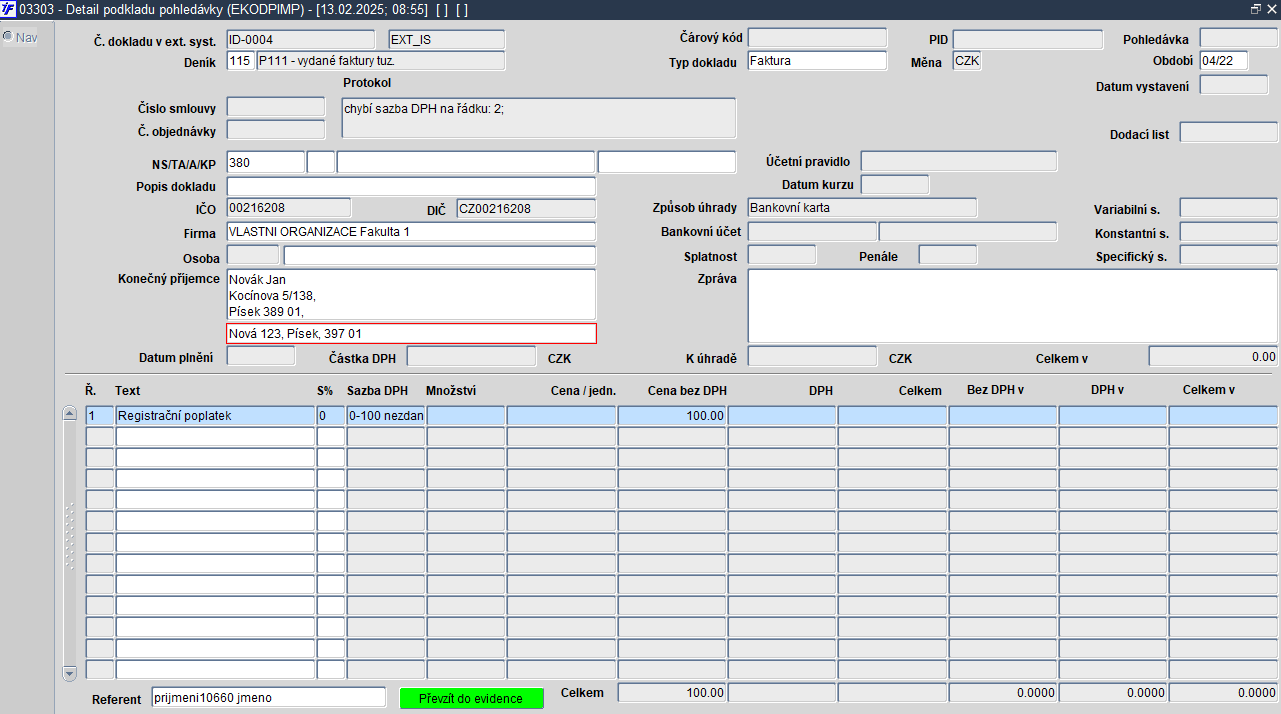Restore the inner window using the title-bar restore icon

[x=1256, y=8]
